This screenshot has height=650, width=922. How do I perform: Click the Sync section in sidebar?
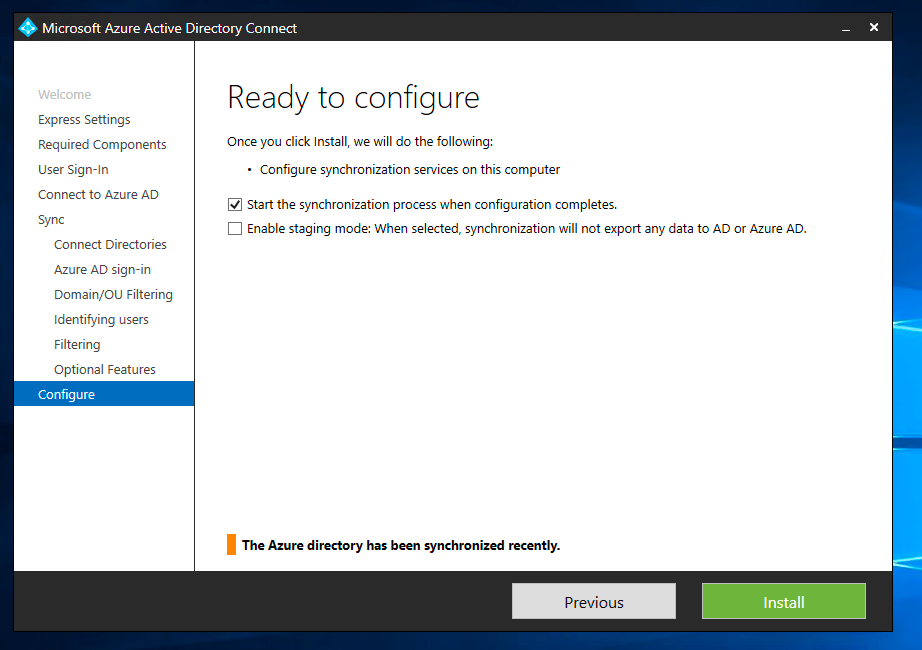coord(51,219)
